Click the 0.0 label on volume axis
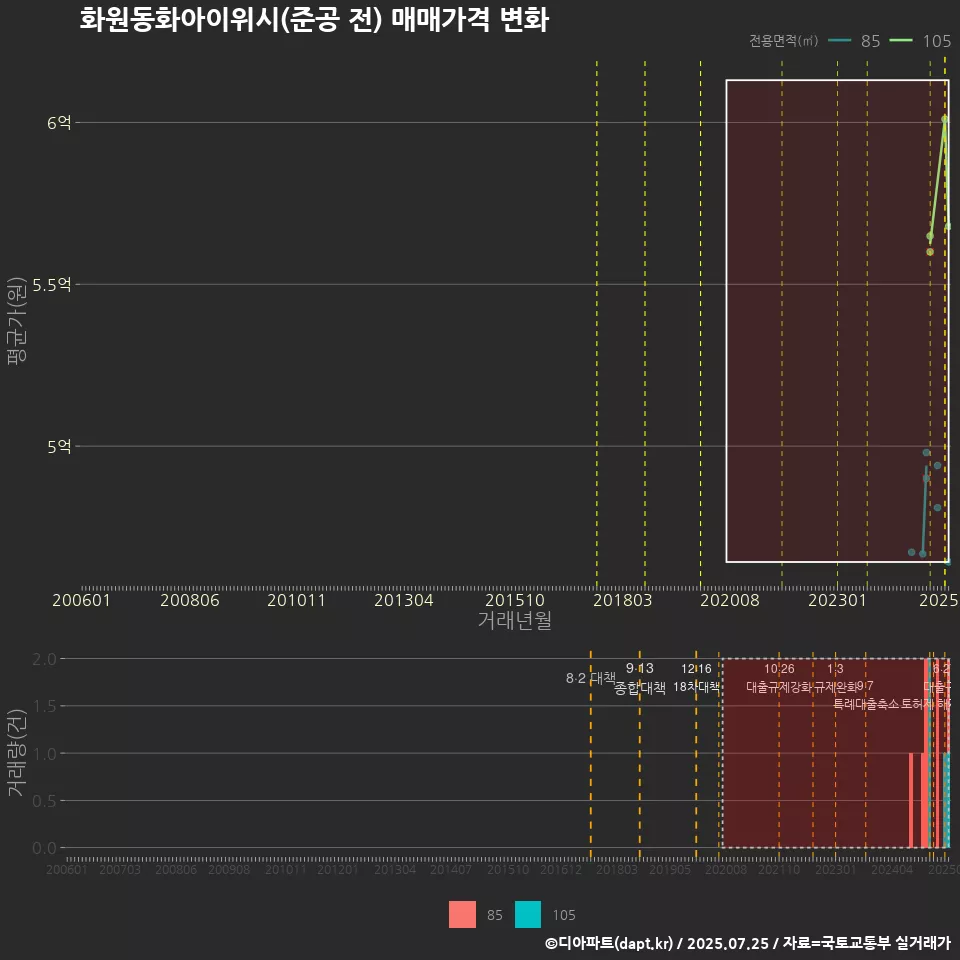960x960 pixels. (44, 848)
